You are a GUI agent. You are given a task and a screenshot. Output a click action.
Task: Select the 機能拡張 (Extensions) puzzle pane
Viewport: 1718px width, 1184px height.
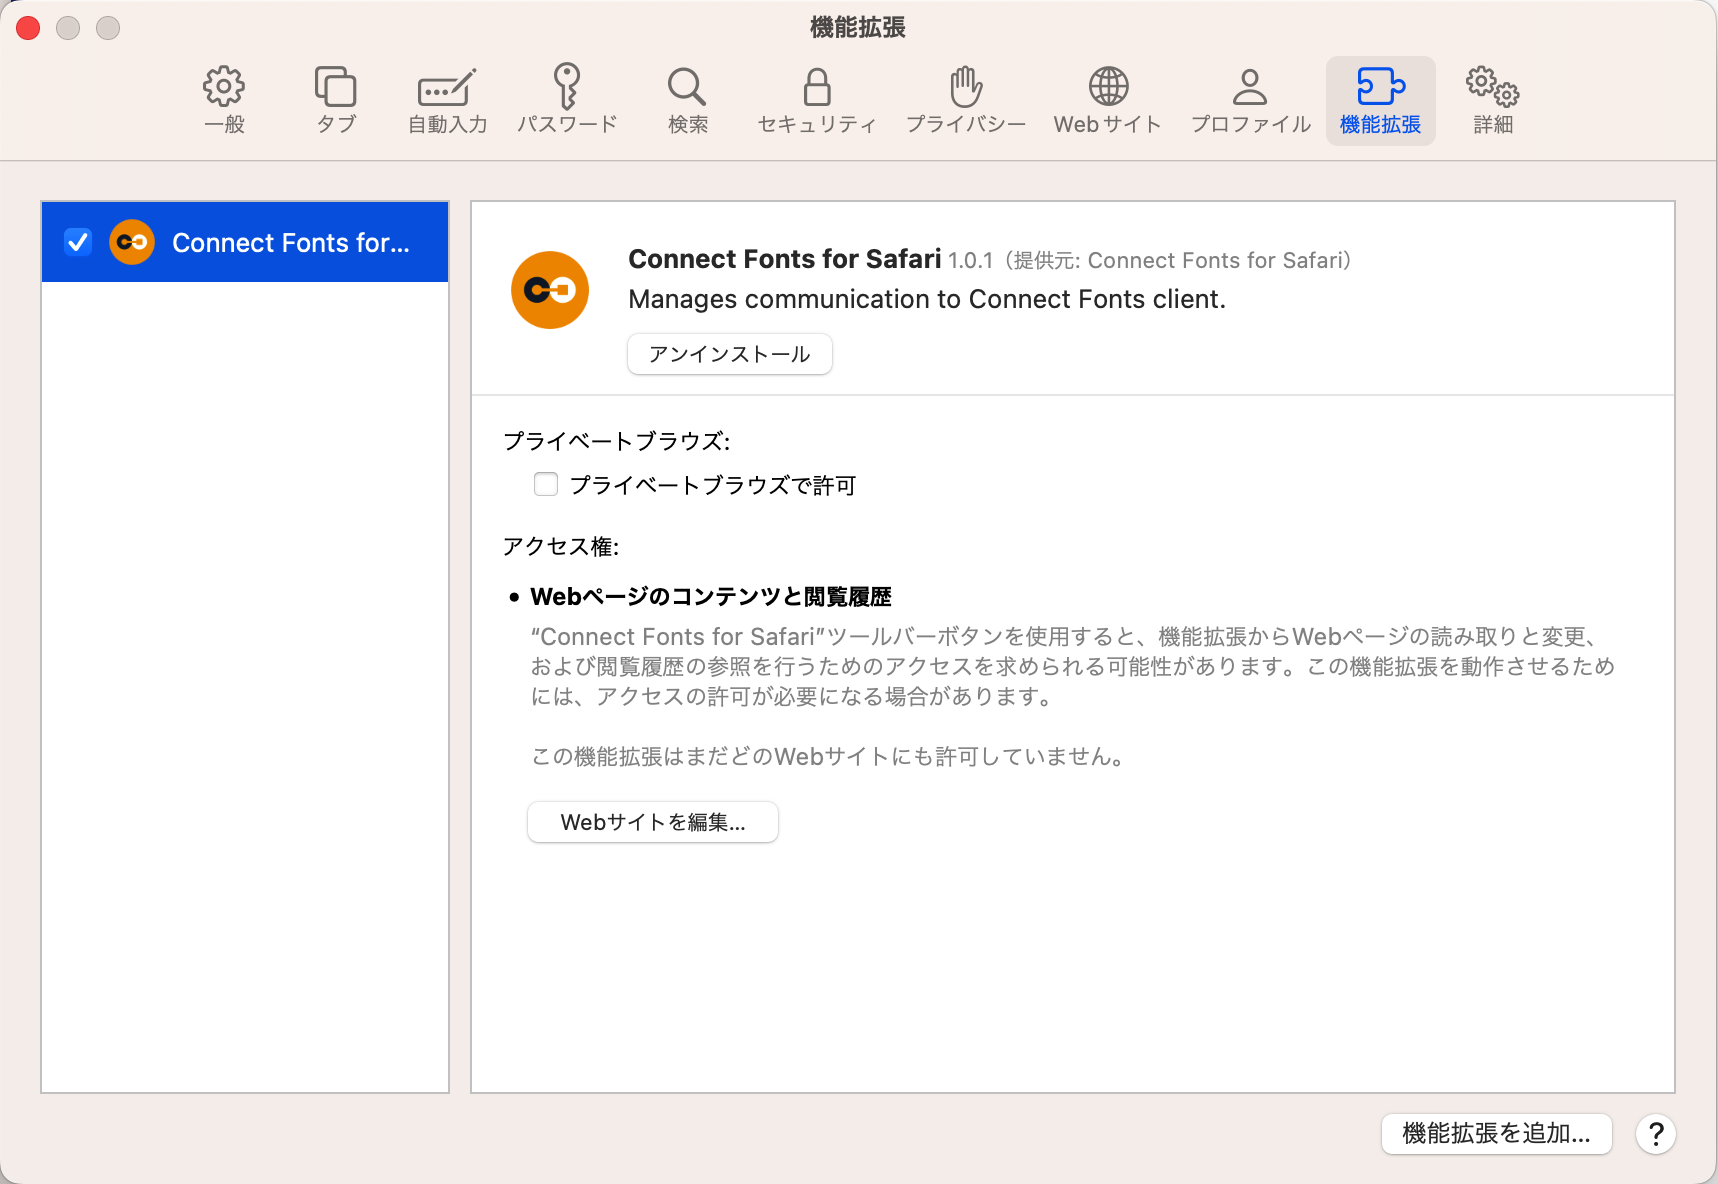point(1380,100)
